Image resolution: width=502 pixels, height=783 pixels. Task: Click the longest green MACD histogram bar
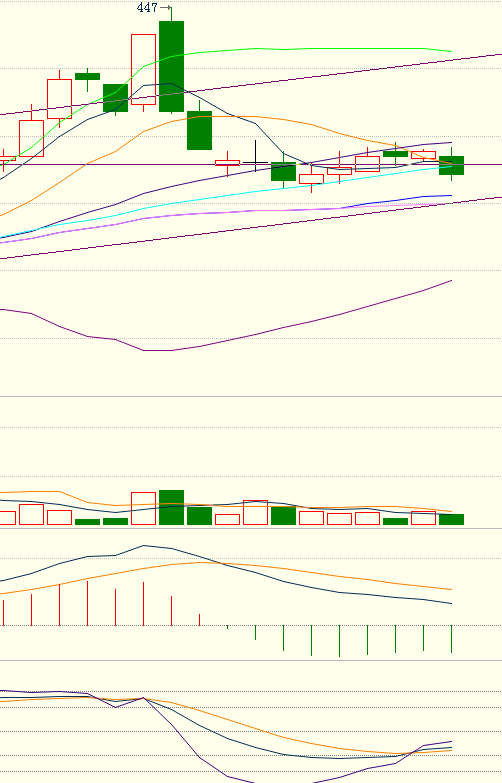pyautogui.click(x=339, y=641)
